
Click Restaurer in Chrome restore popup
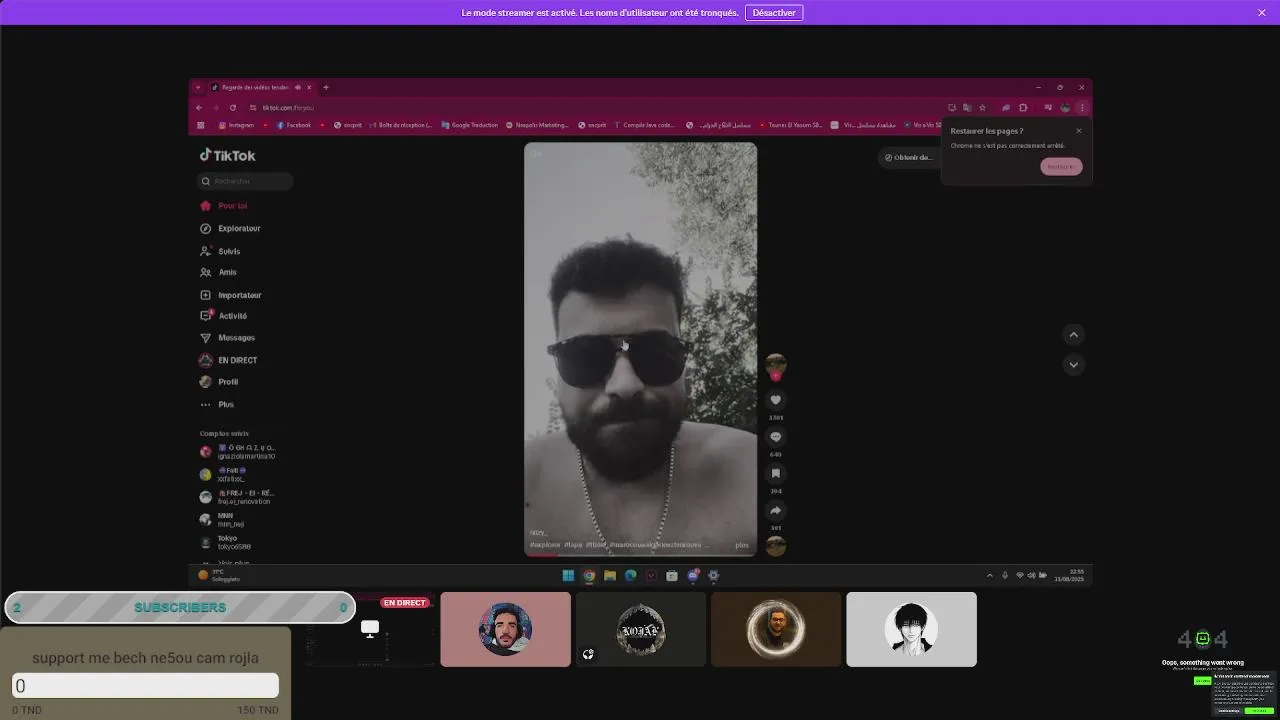click(1061, 167)
